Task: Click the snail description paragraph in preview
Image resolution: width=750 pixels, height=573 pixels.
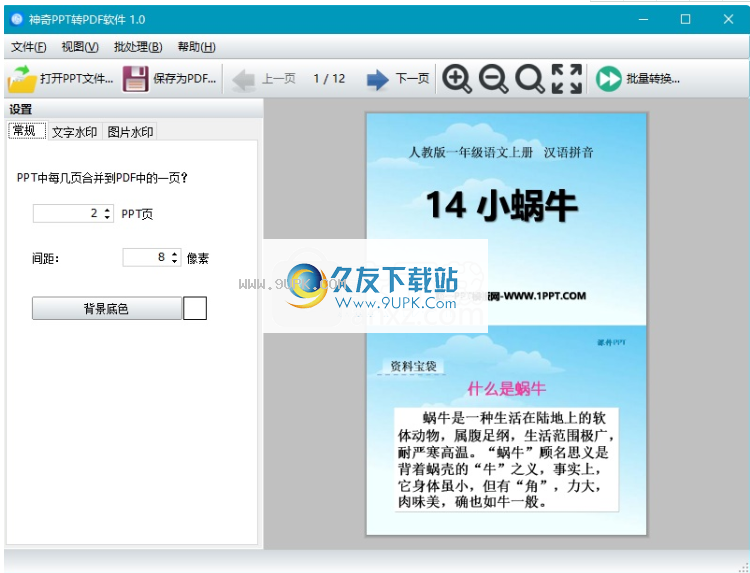Action: [506, 460]
